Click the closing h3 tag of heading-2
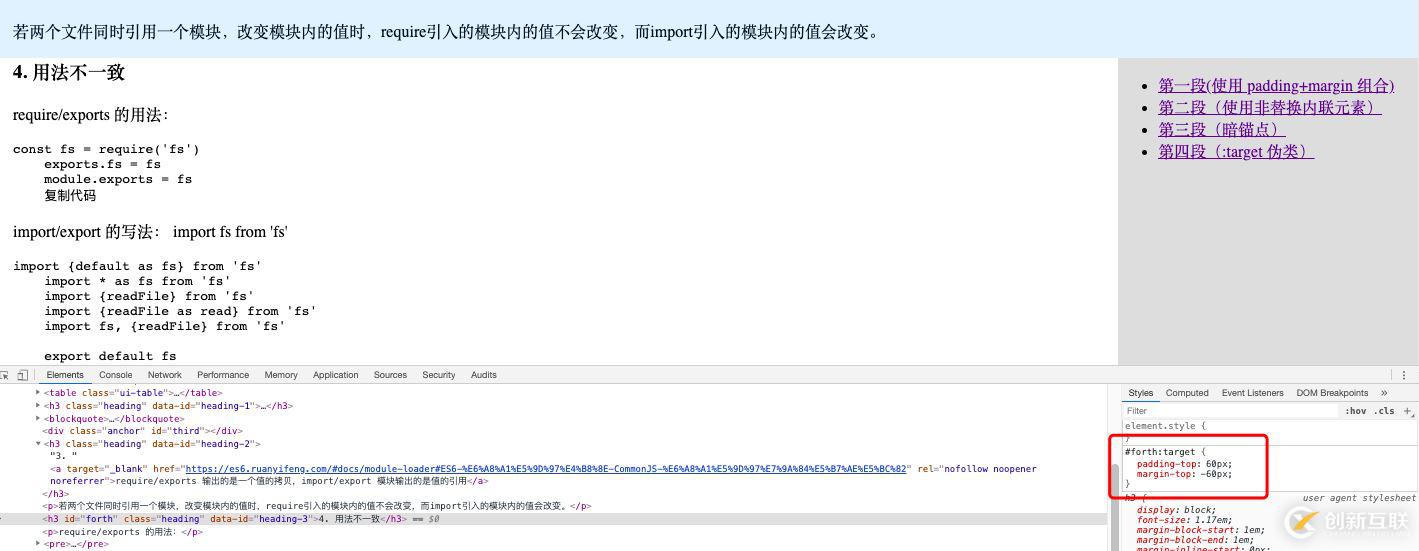 (55, 494)
